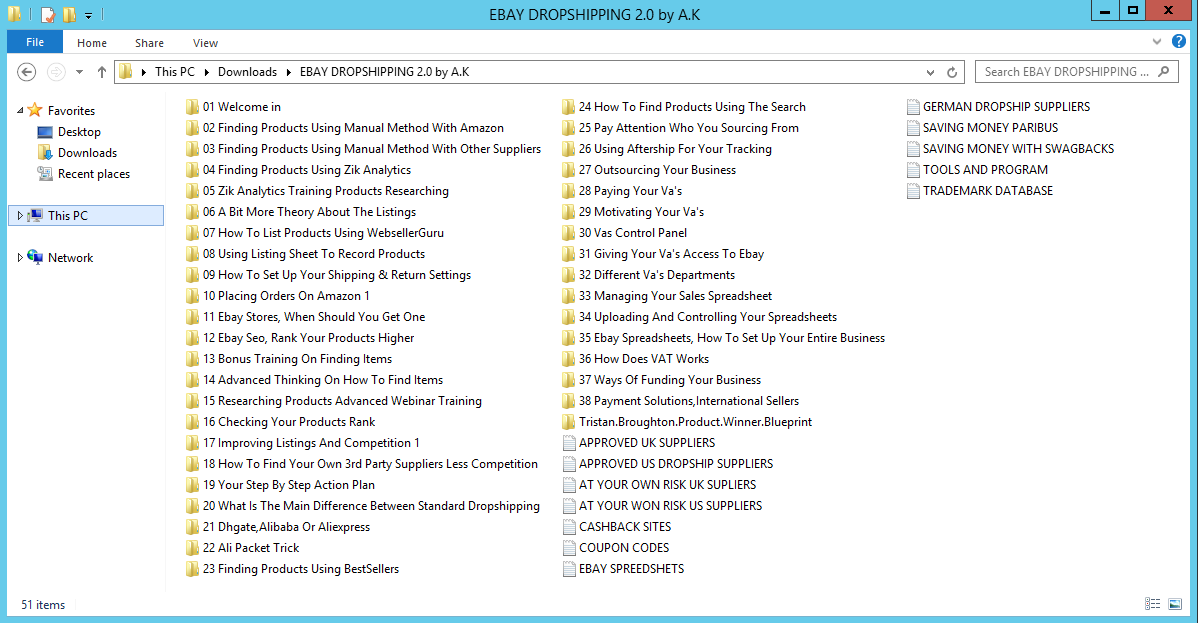Select Tristan.Broughton.Product.Winner.Blueprint folder icon

tap(568, 422)
